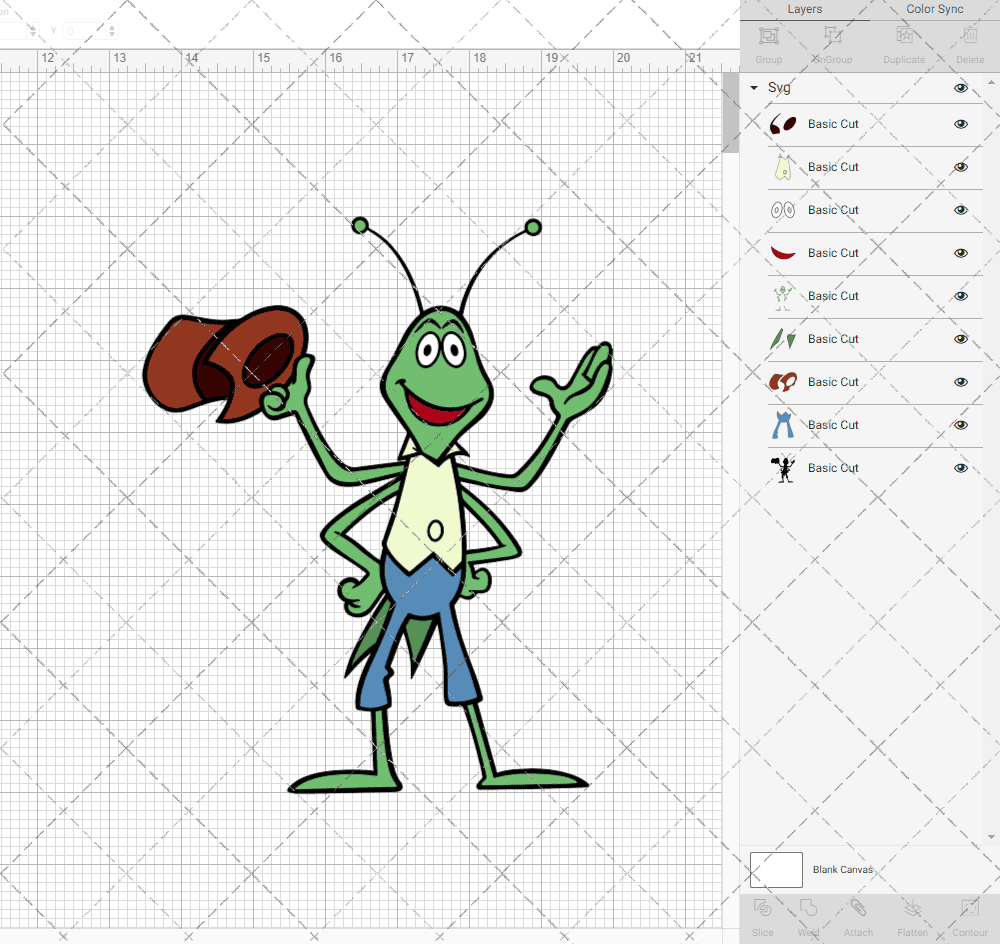The image size is (1000, 944).
Task: Hide the entire Svg group
Action: point(960,88)
